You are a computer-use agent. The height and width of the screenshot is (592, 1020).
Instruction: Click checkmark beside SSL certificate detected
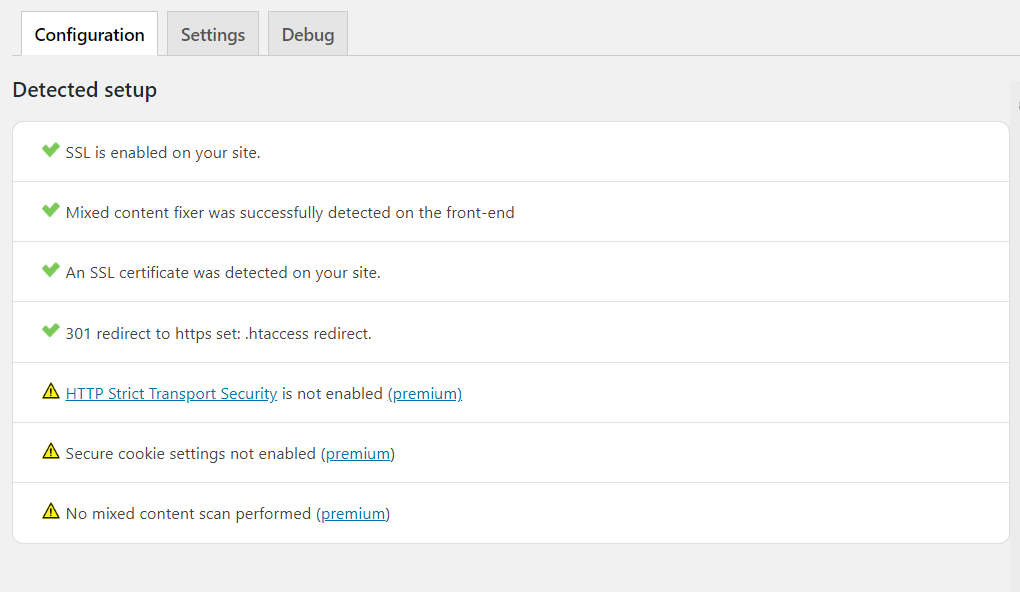coord(51,271)
